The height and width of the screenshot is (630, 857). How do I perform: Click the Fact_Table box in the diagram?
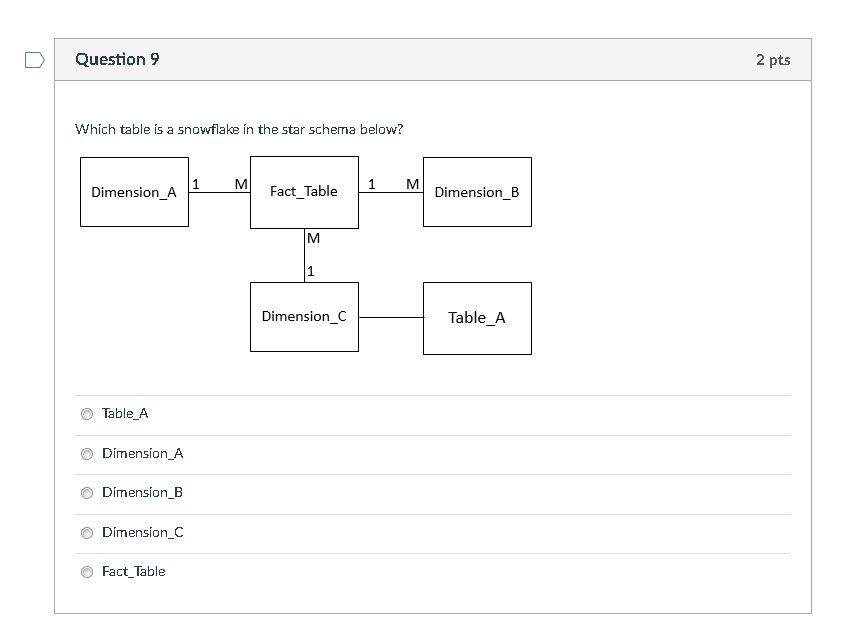pos(304,192)
